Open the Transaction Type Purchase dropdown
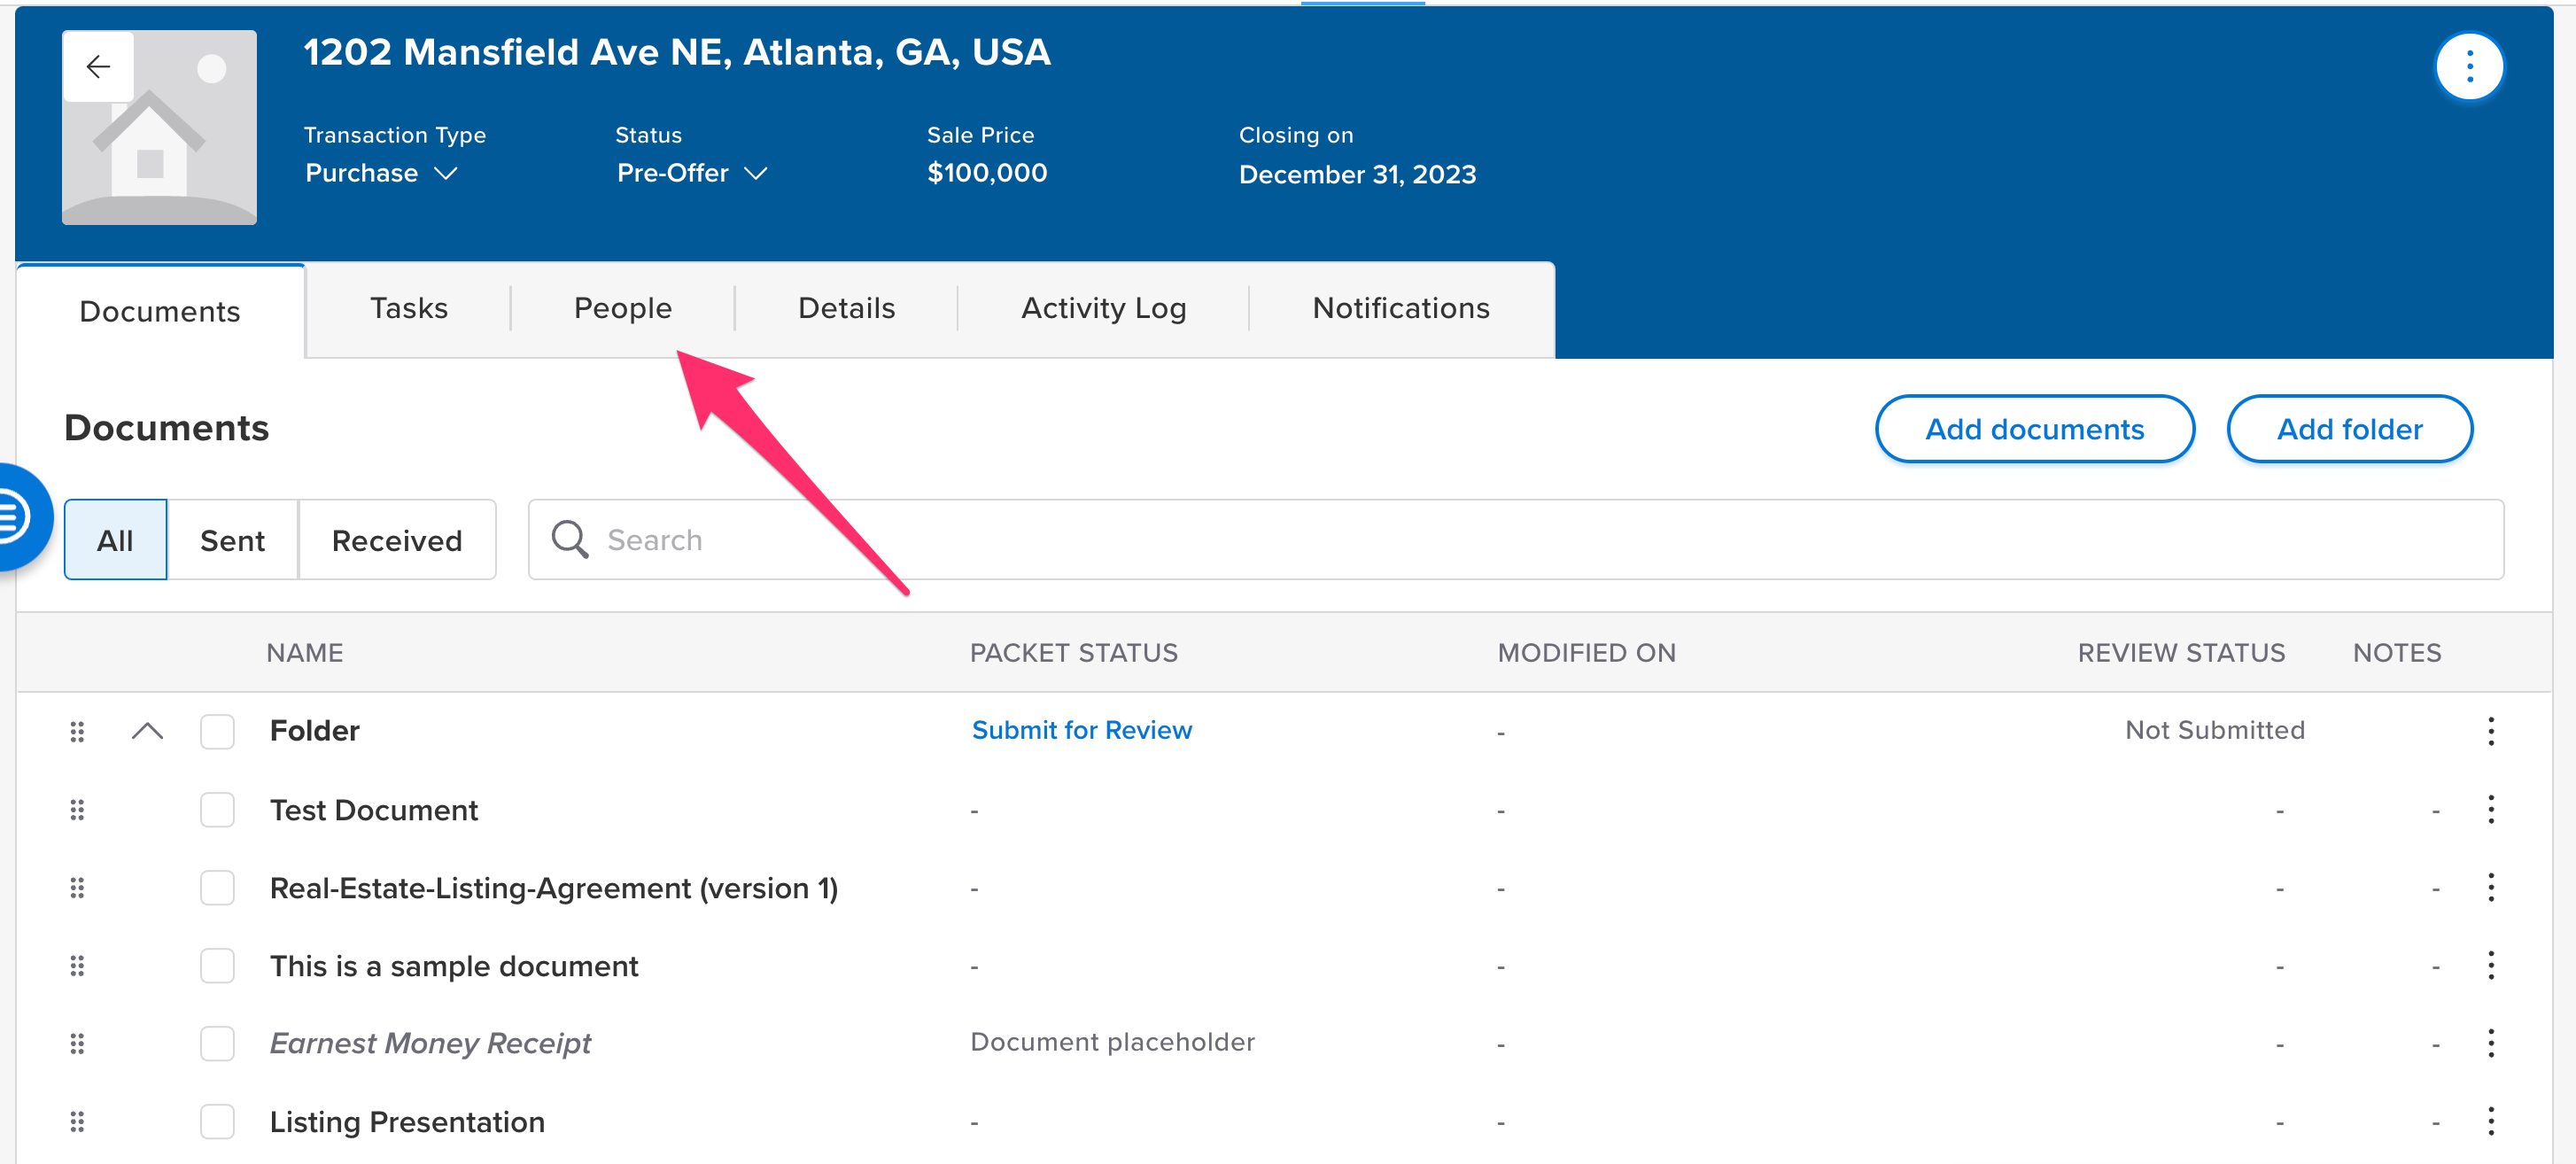 381,173
